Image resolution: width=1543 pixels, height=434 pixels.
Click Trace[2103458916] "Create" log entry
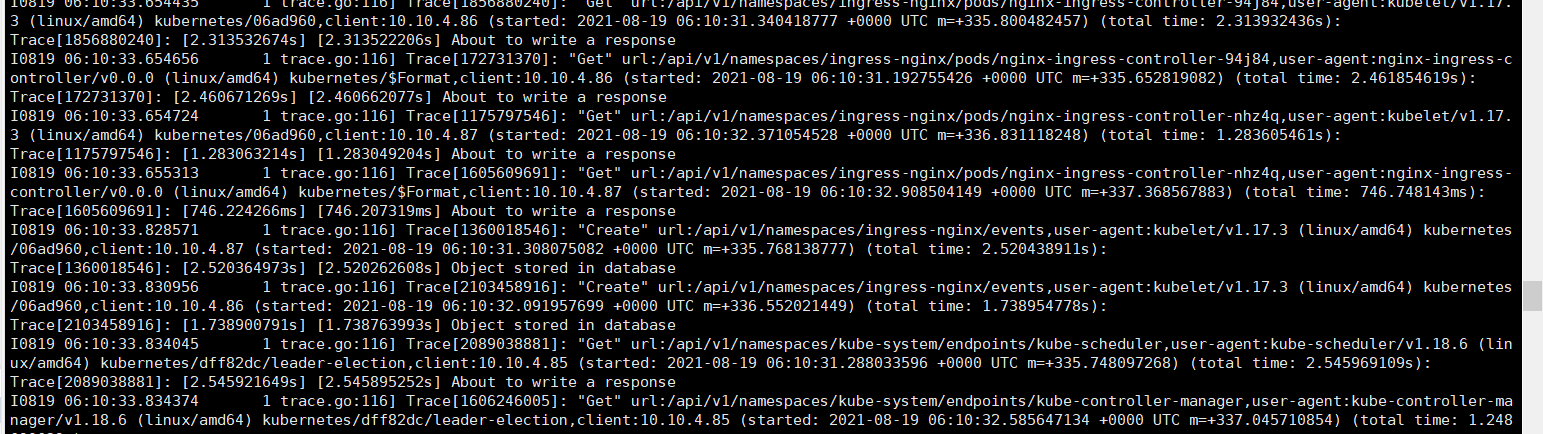[x=762, y=296]
